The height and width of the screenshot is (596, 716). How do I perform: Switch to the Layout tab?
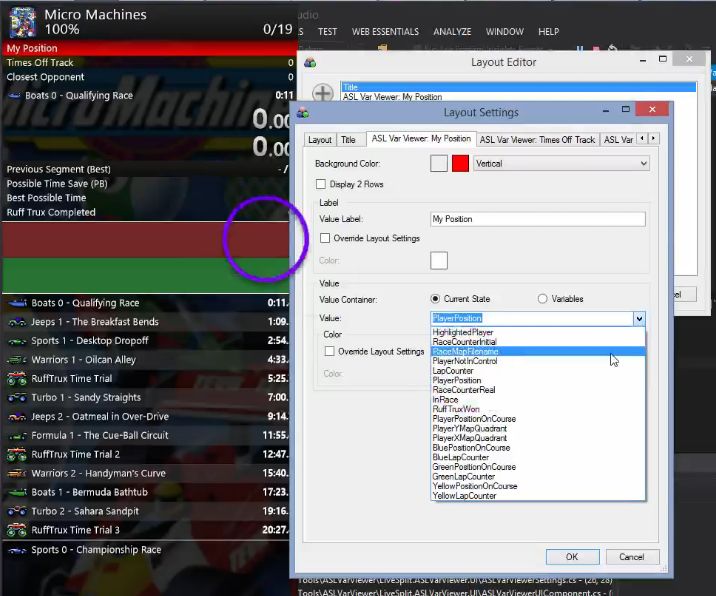(x=320, y=140)
